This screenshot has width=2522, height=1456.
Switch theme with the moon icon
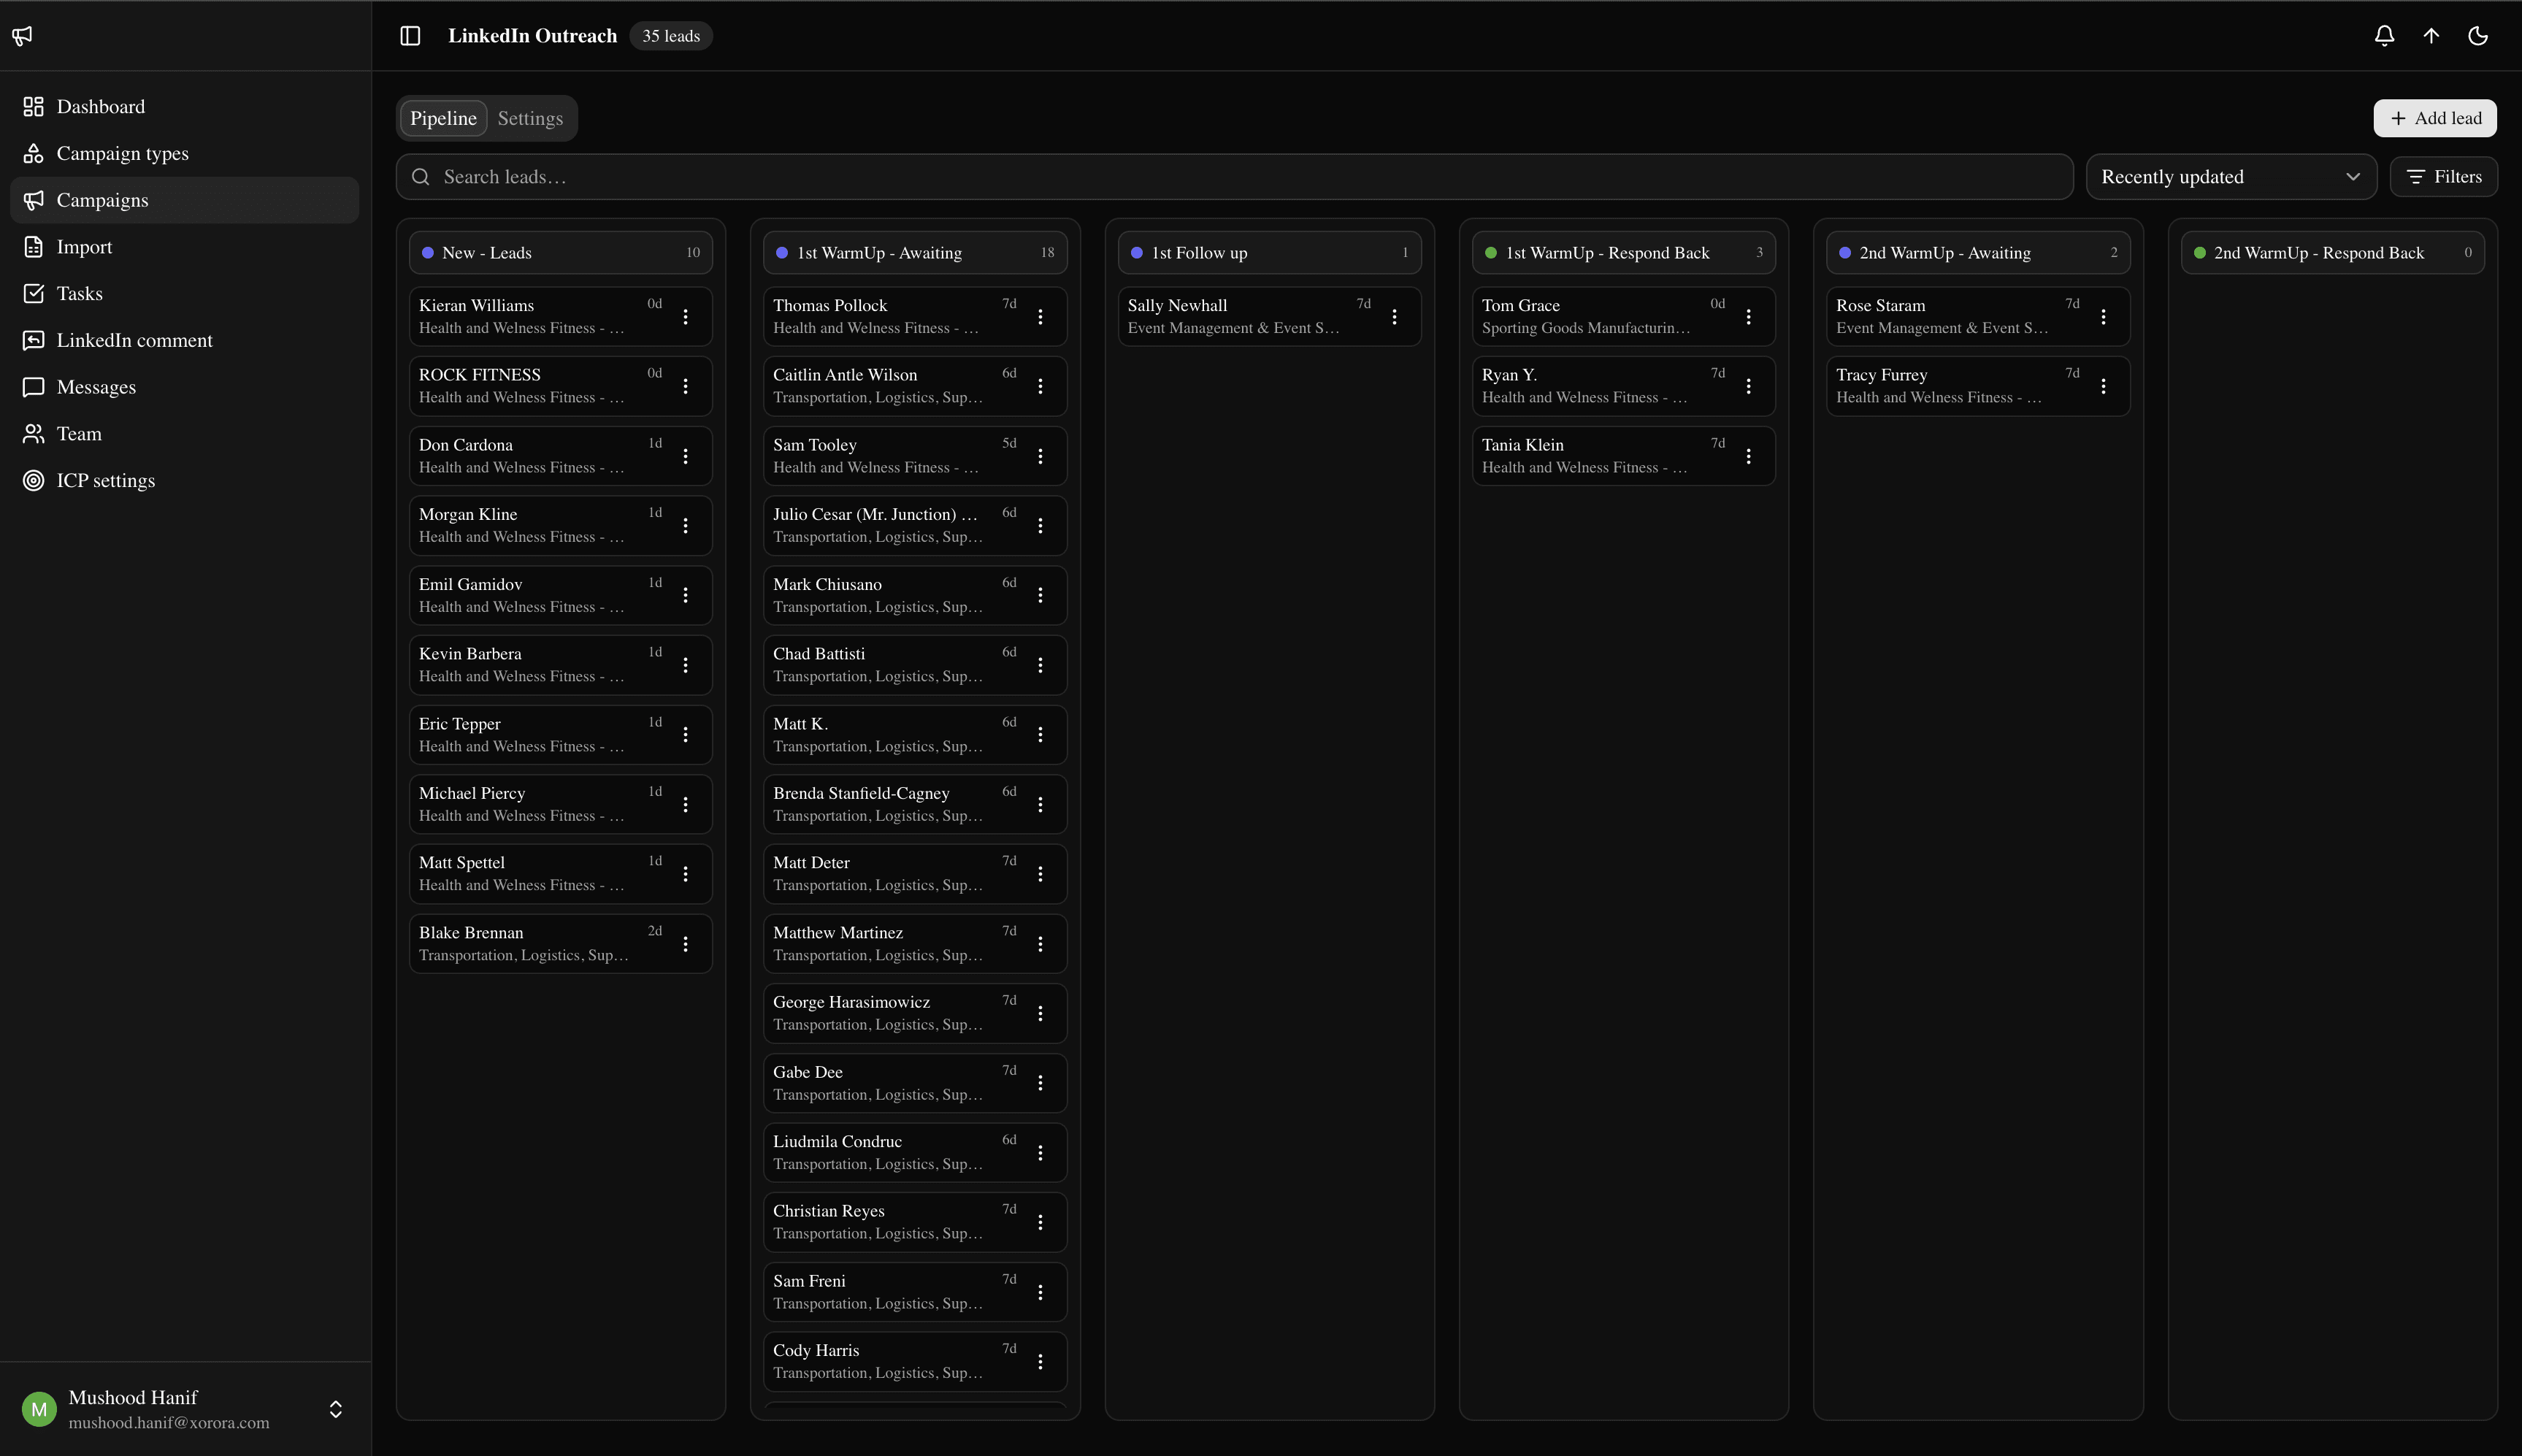pos(2478,36)
